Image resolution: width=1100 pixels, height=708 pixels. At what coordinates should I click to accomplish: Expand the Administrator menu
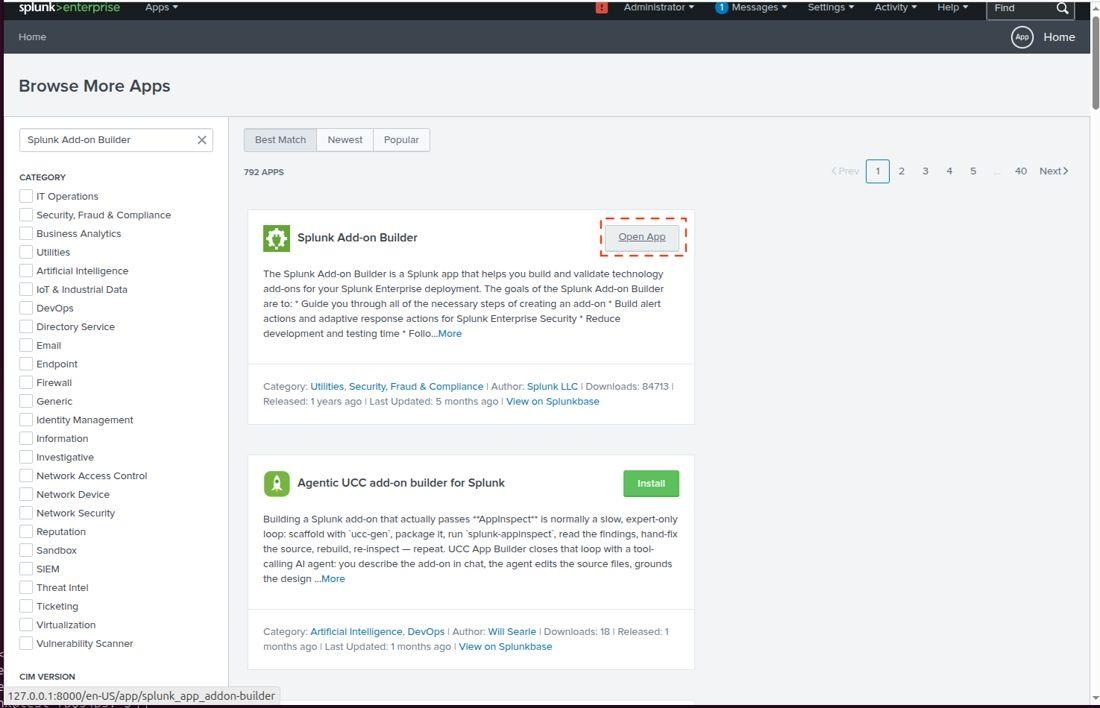[x=659, y=8]
